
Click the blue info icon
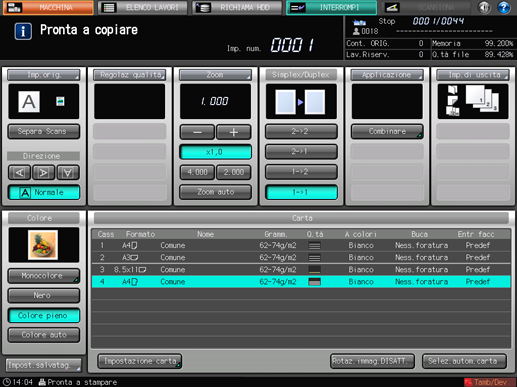pyautogui.click(x=23, y=31)
